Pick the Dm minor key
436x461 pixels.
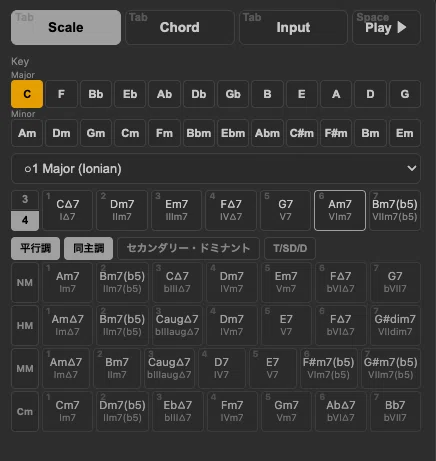pyautogui.click(x=61, y=133)
